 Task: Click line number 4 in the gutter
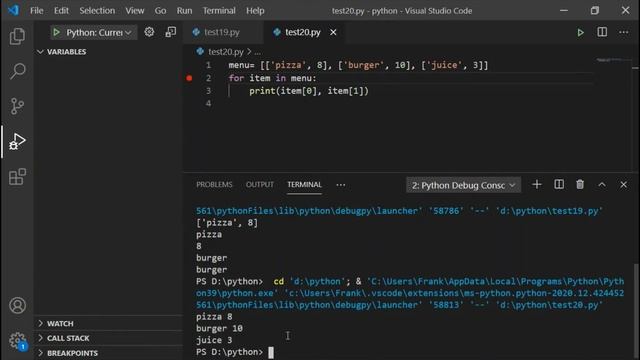(x=208, y=103)
